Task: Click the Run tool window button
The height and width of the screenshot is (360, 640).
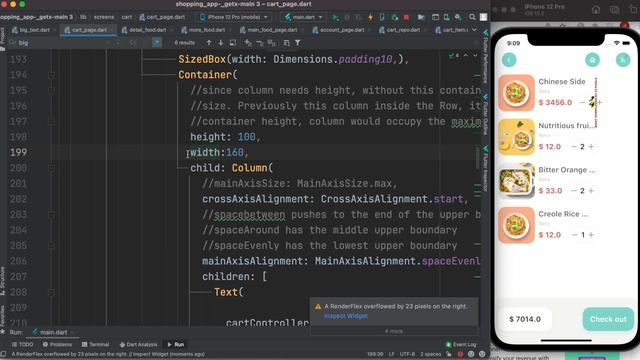Action: pyautogui.click(x=176, y=344)
